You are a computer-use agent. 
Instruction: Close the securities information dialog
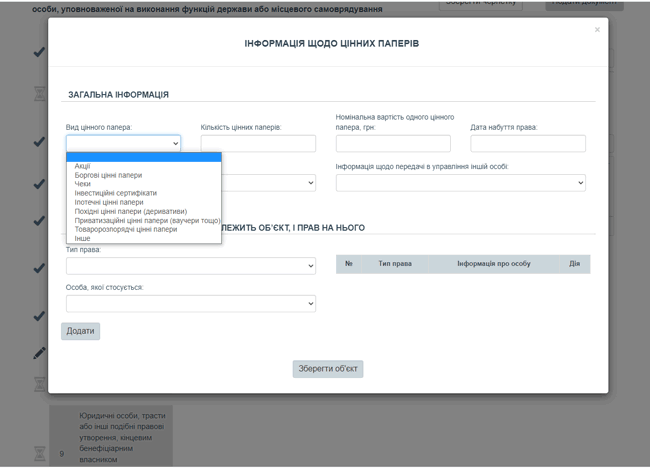click(597, 30)
